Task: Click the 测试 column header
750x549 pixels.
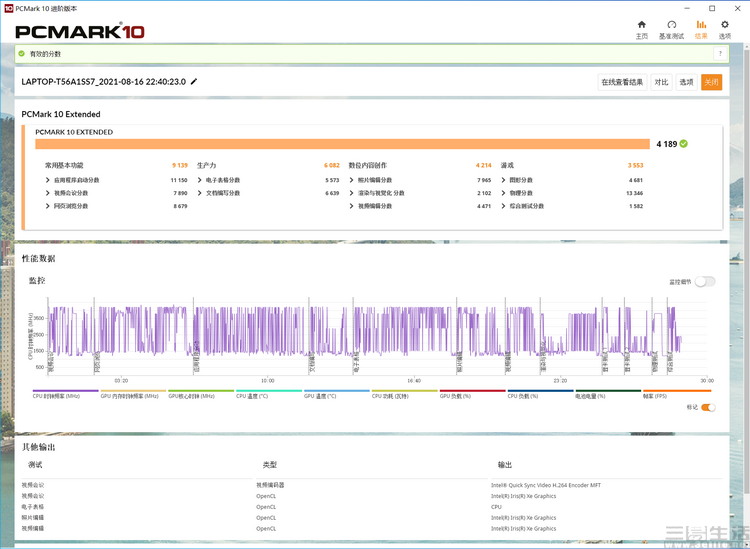Action: pyautogui.click(x=35, y=465)
